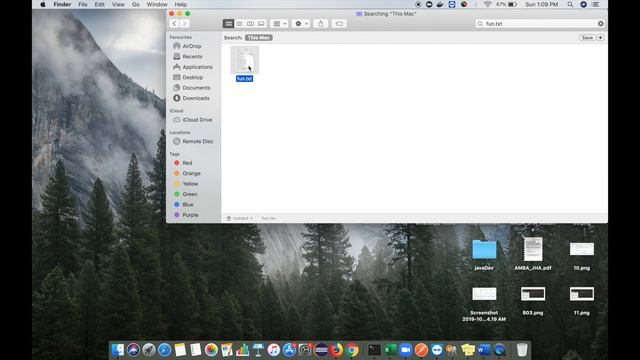
Task: Open Google Chrome from the Dock
Action: tap(352, 350)
